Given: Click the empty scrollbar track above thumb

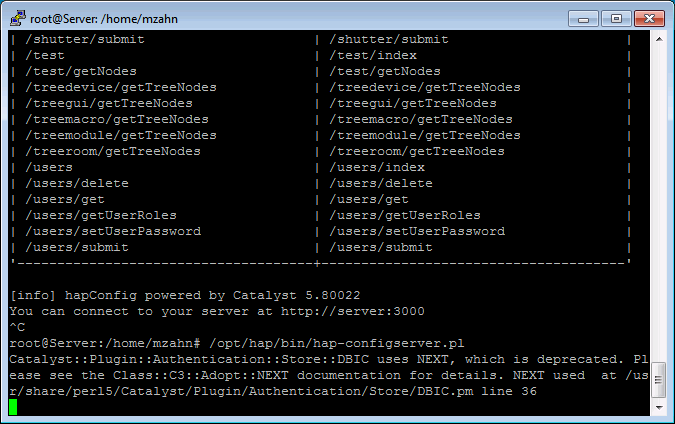Looking at the screenshot, I should (x=659, y=202).
